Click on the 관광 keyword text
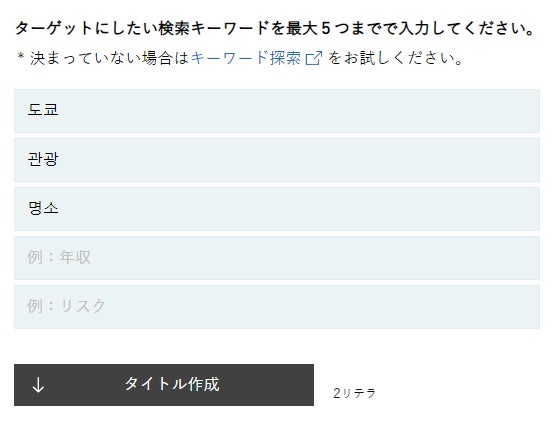The image size is (555, 421). coord(43,159)
